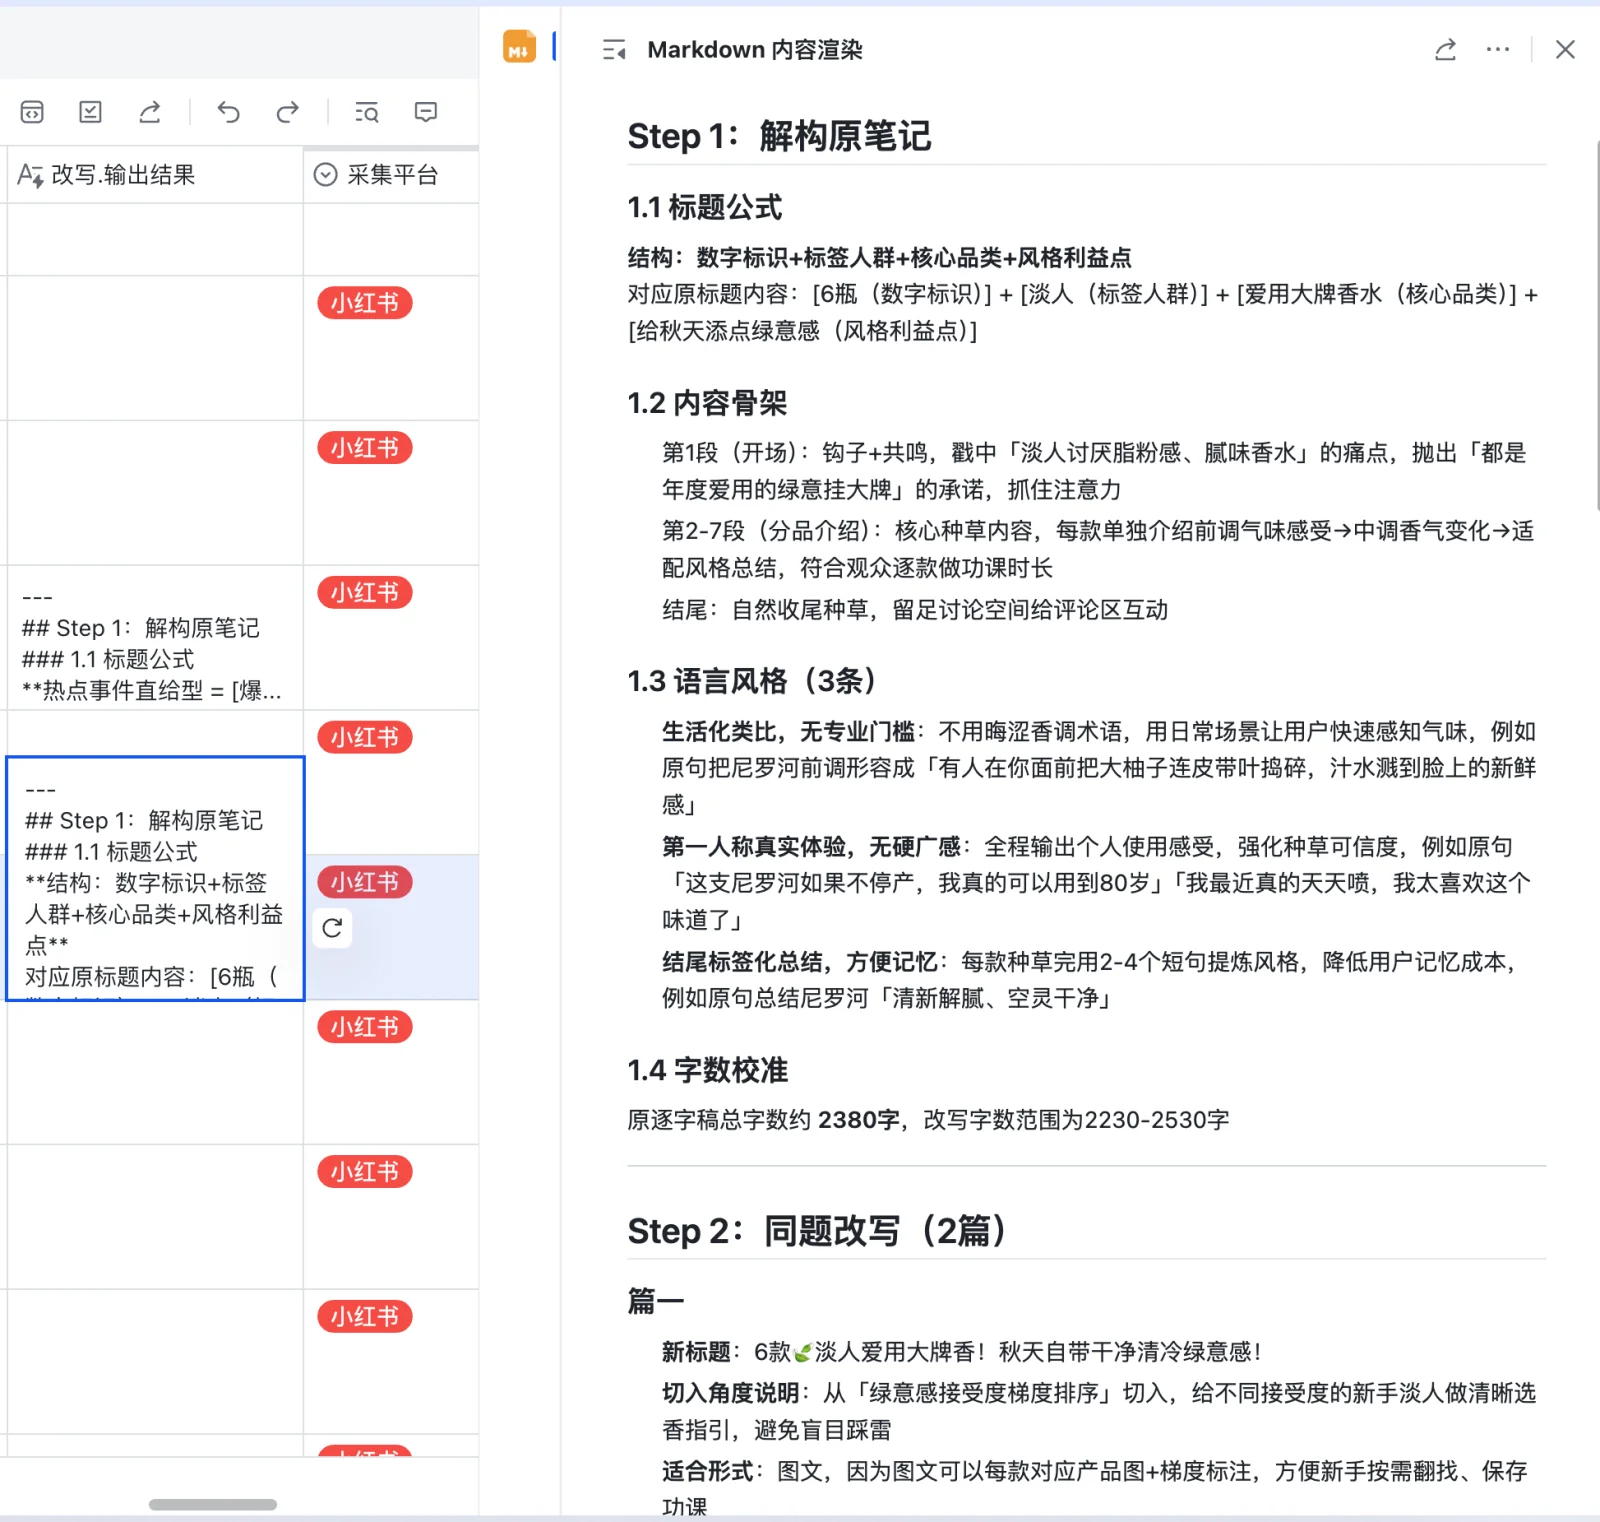Viewport: 1600px width, 1522px height.
Task: Open cell starting with 热点事件直给型
Action: pyautogui.click(x=155, y=638)
